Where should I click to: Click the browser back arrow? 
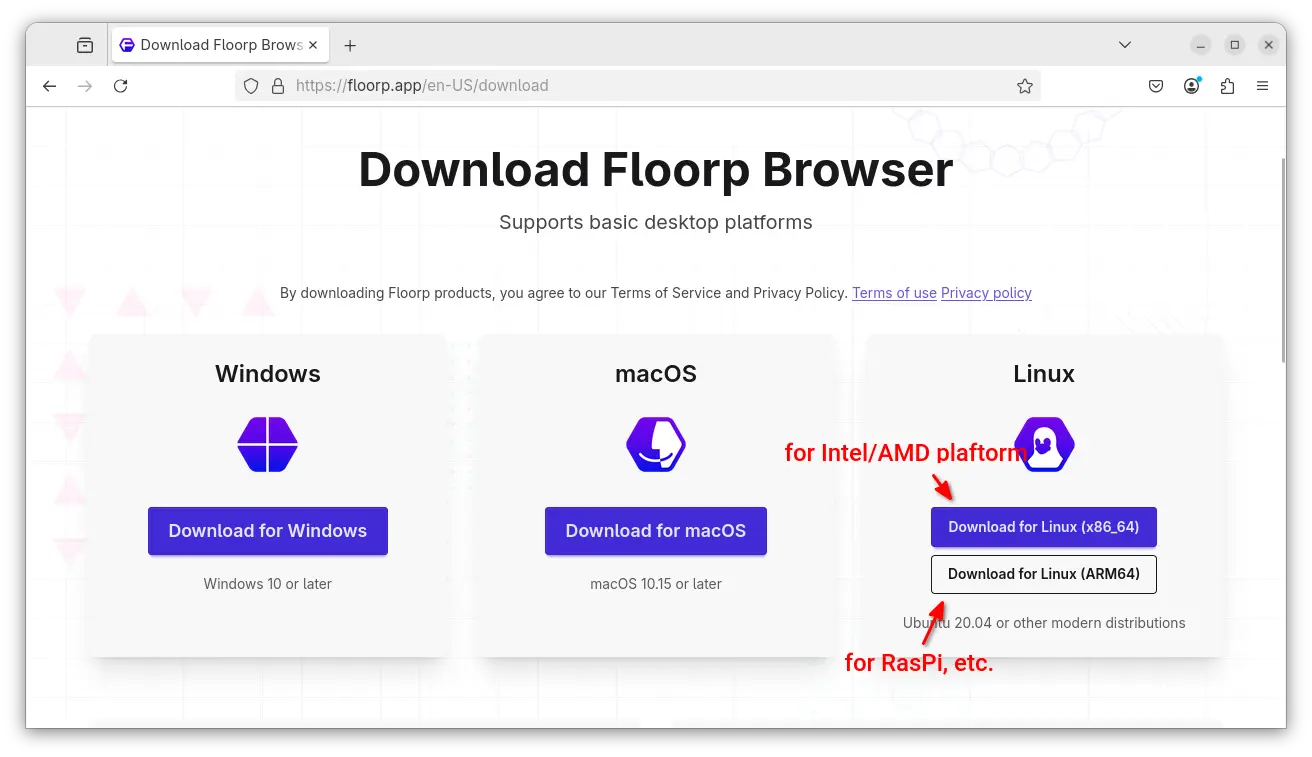pyautogui.click(x=49, y=86)
